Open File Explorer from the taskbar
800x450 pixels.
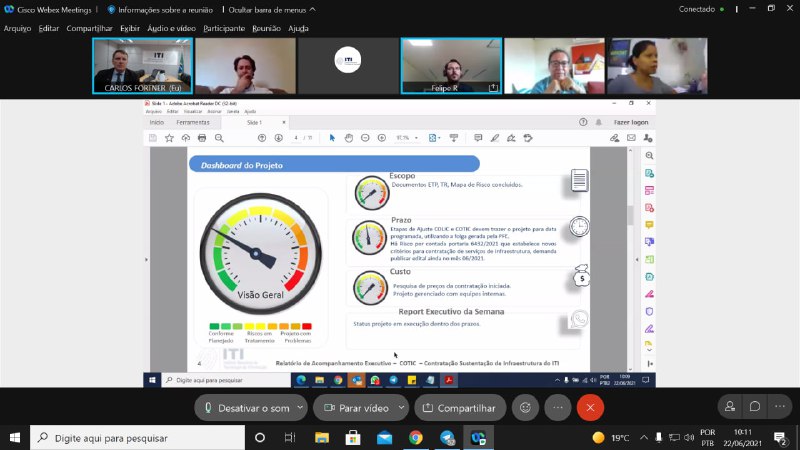click(321, 438)
